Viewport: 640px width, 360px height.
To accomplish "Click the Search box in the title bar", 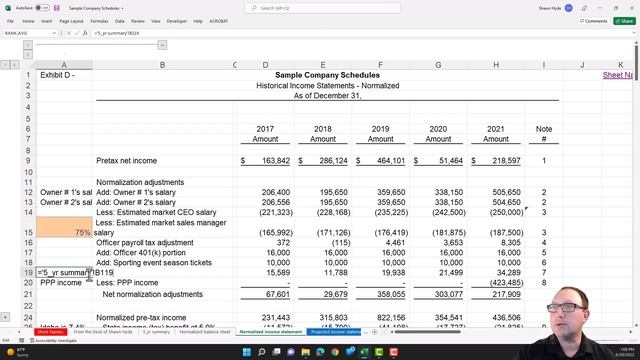I will click(322, 8).
